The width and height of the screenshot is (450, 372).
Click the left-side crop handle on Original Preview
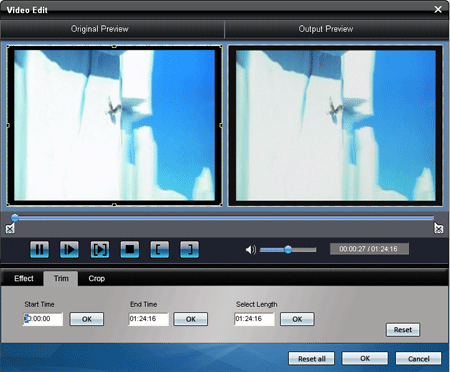(8, 125)
